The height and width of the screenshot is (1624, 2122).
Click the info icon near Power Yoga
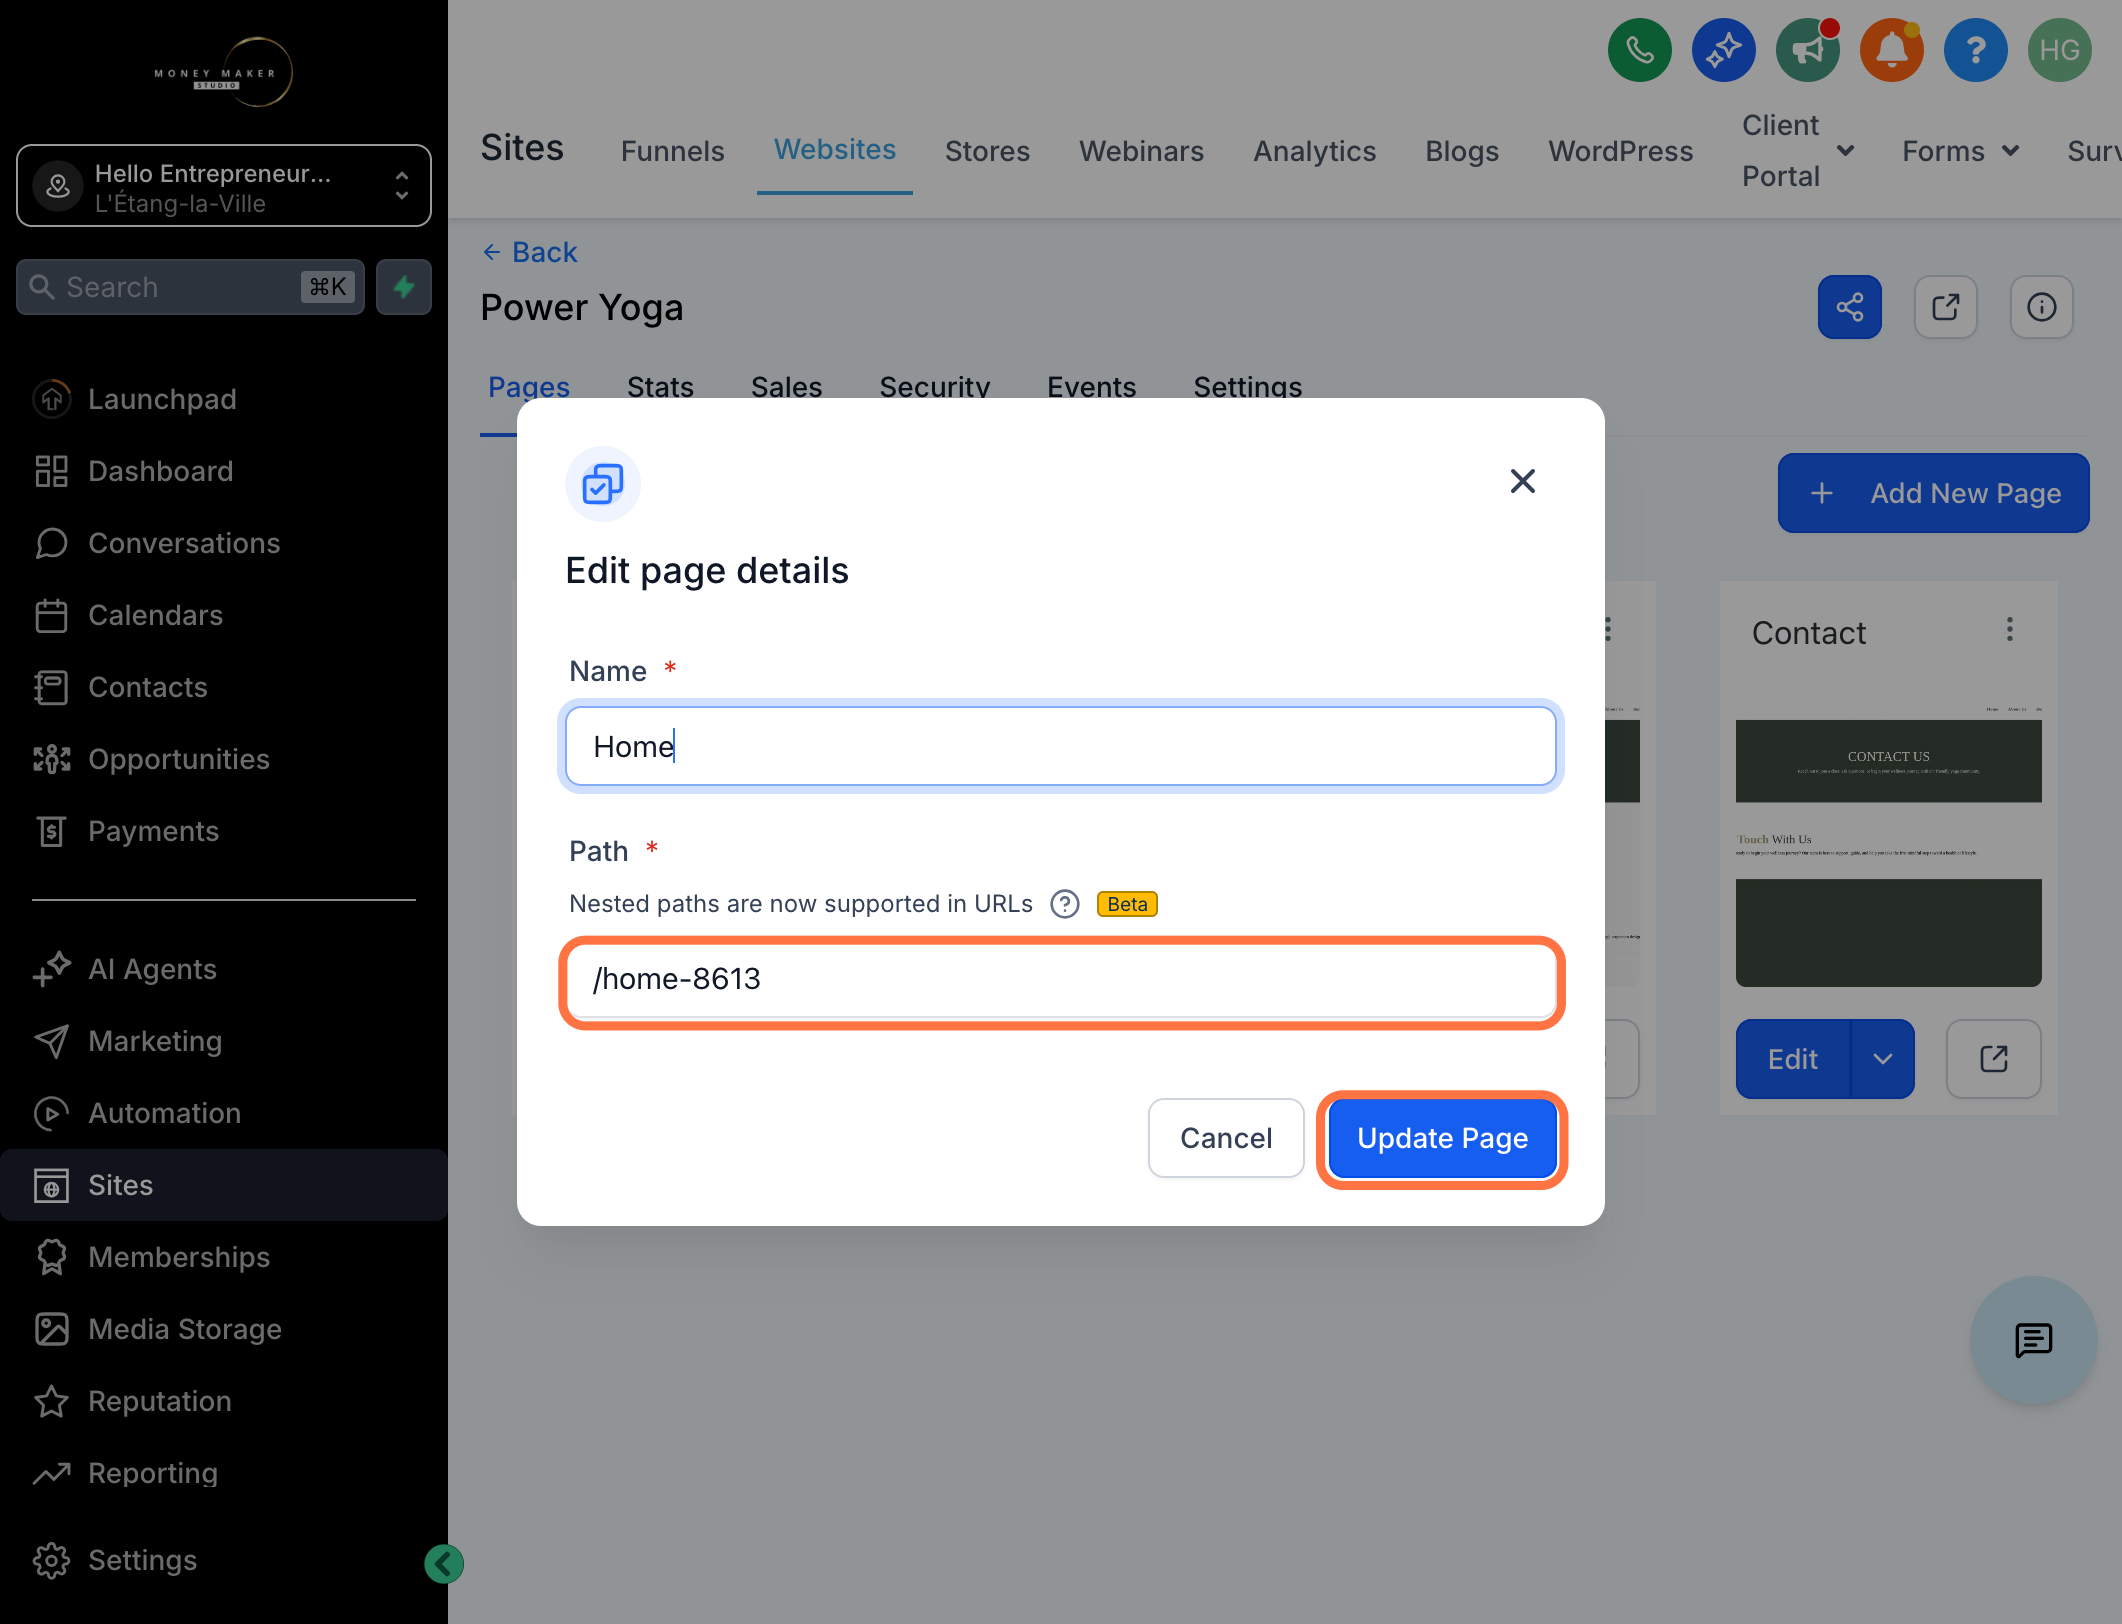tap(2041, 307)
